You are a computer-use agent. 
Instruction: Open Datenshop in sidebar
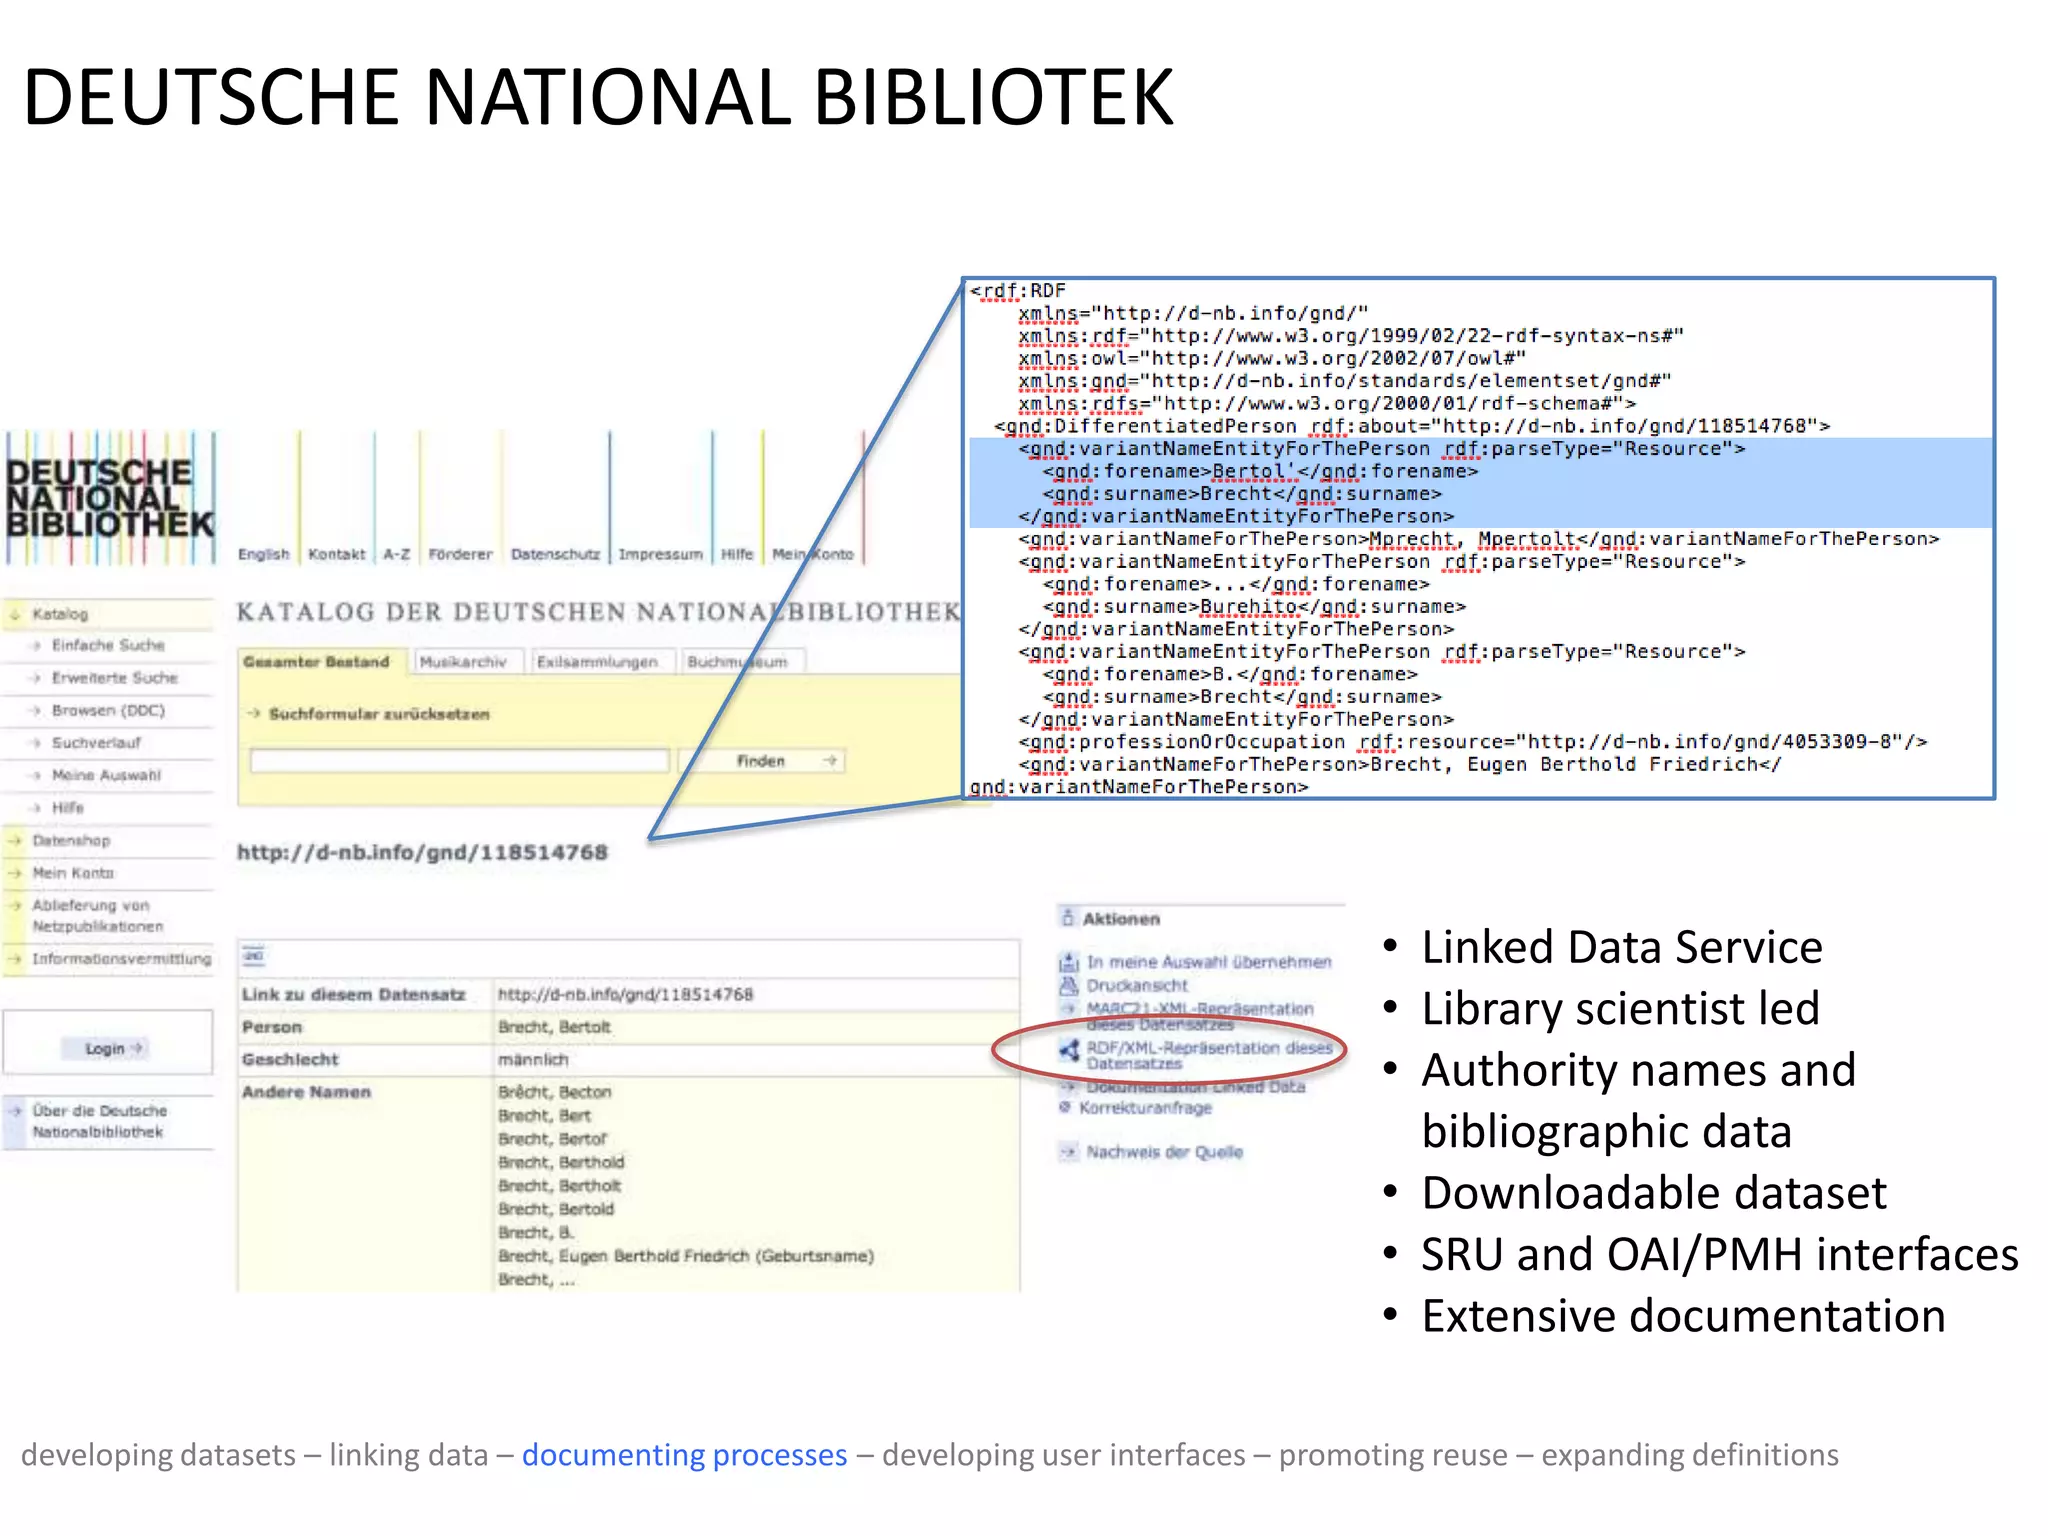pos(71,840)
